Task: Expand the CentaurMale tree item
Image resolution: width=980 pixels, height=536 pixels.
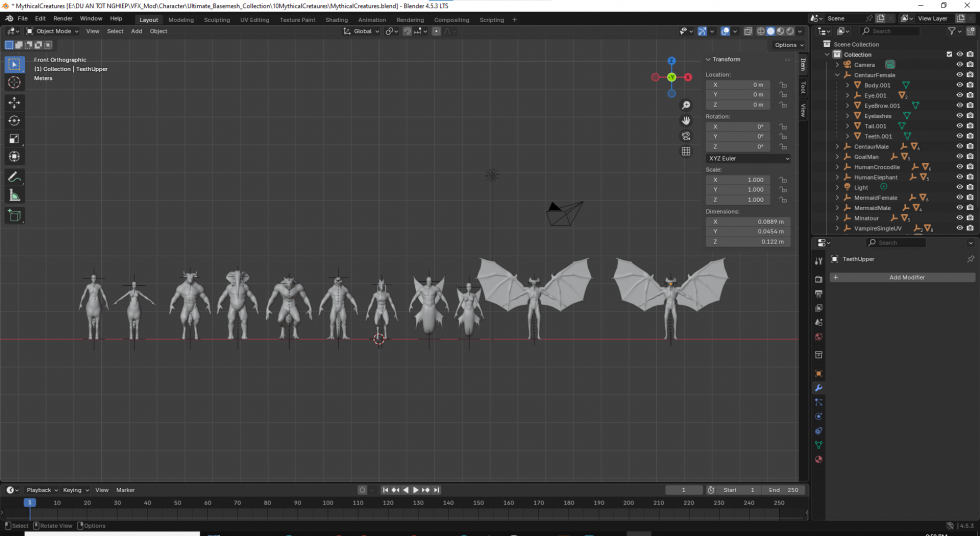Action: tap(838, 146)
